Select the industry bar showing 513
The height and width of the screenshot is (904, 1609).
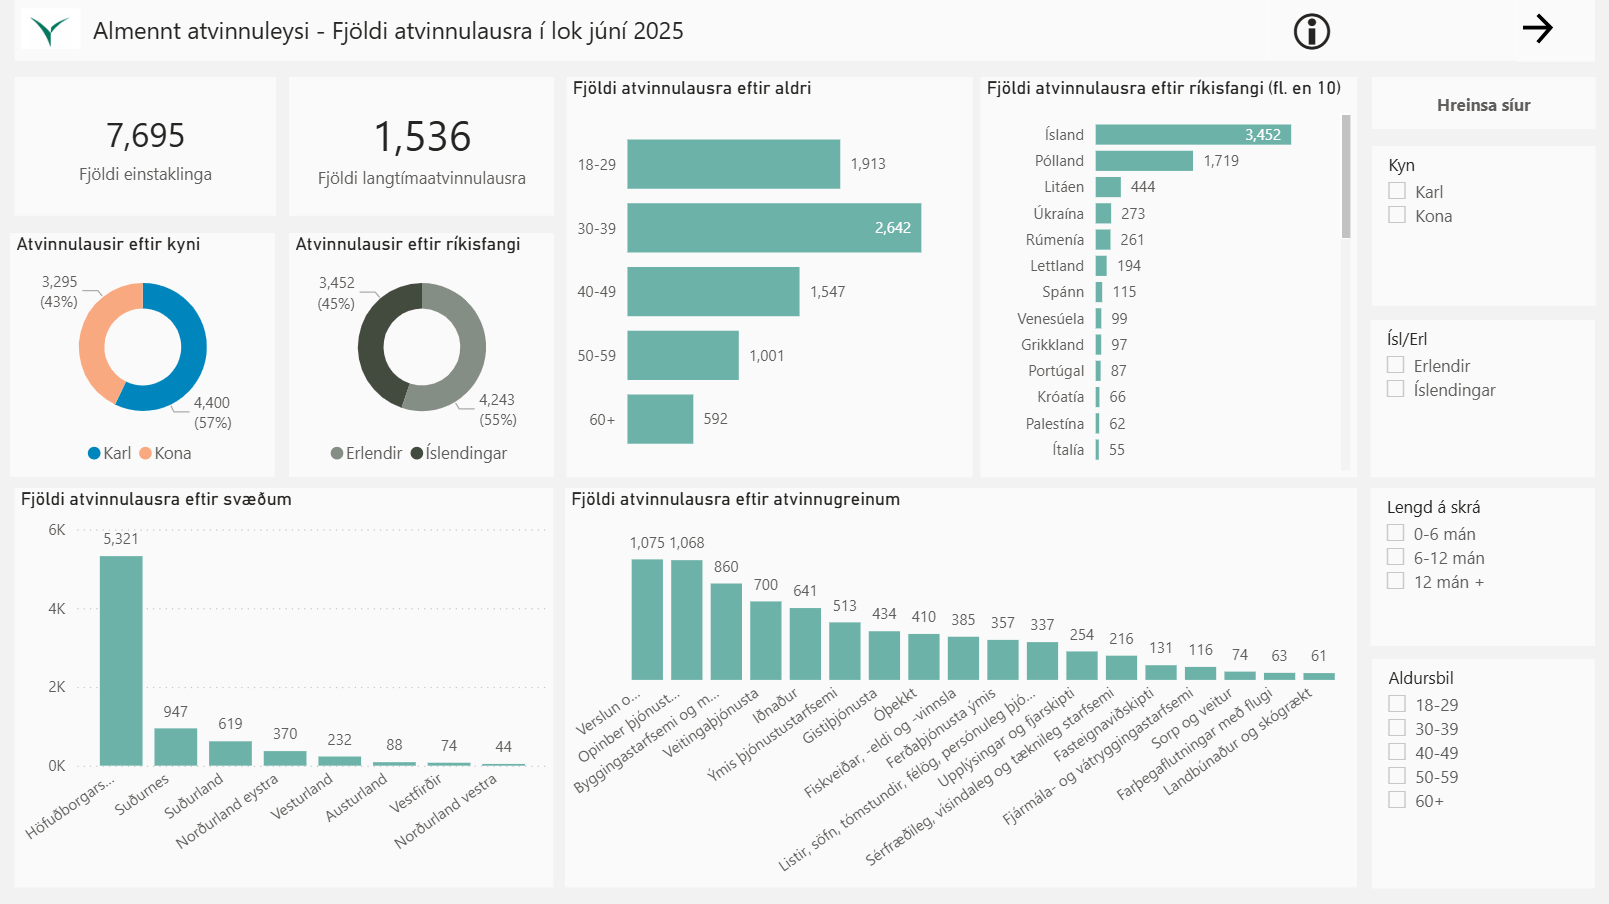click(845, 651)
